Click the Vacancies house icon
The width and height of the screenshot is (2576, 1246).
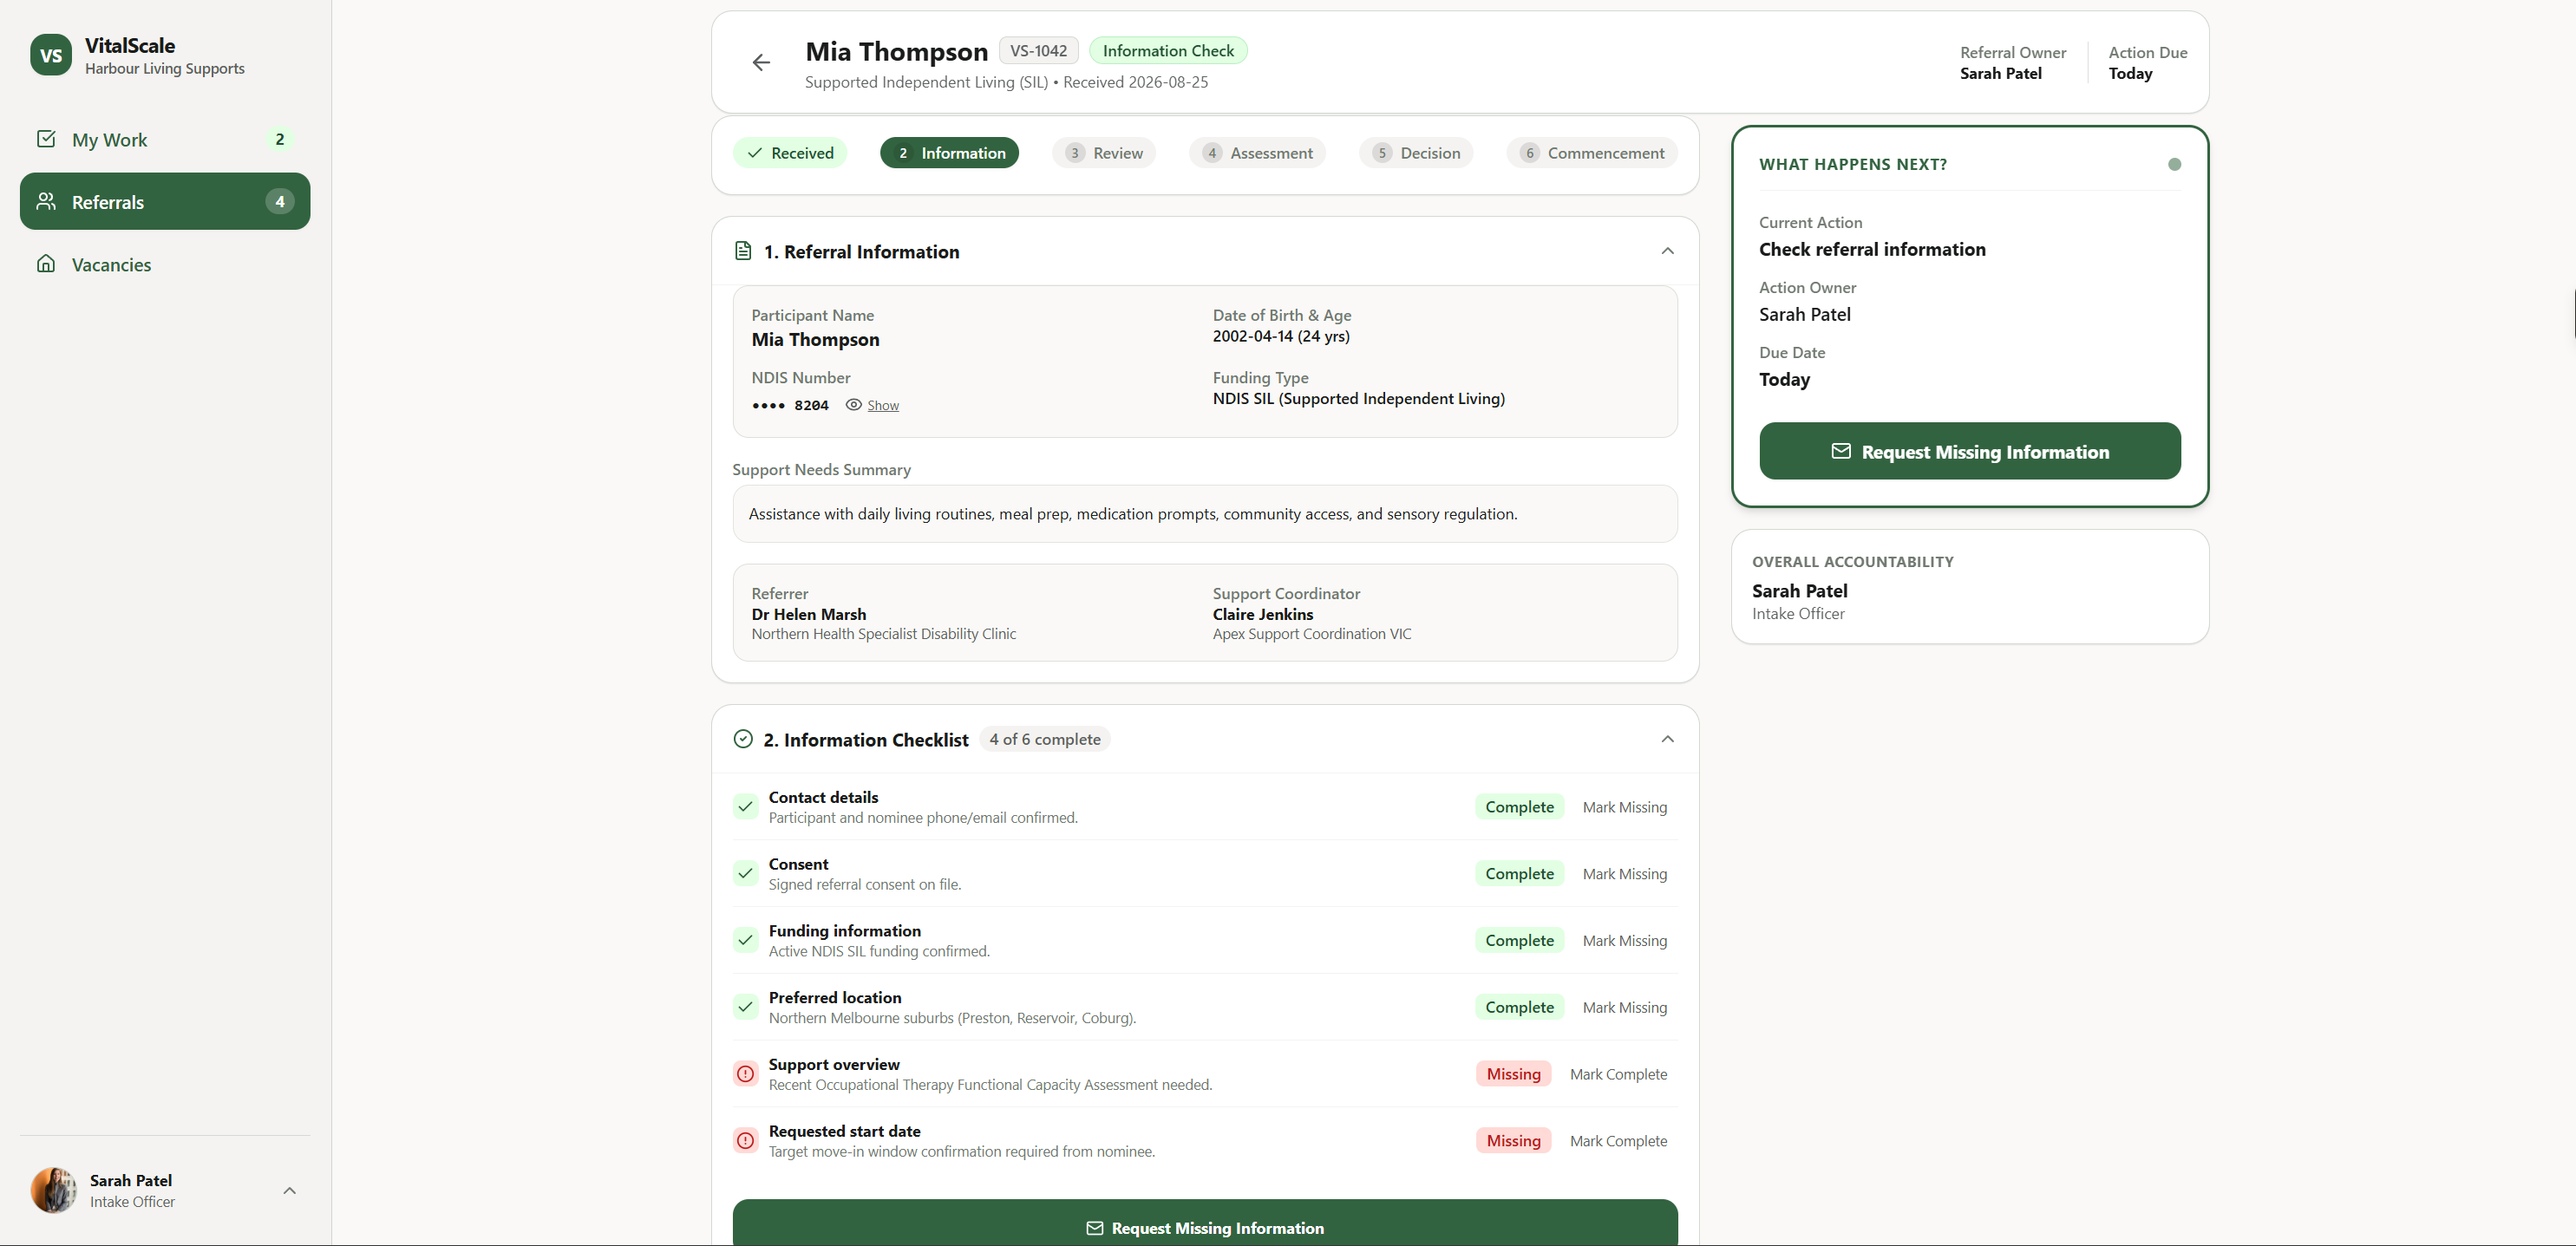[46, 264]
